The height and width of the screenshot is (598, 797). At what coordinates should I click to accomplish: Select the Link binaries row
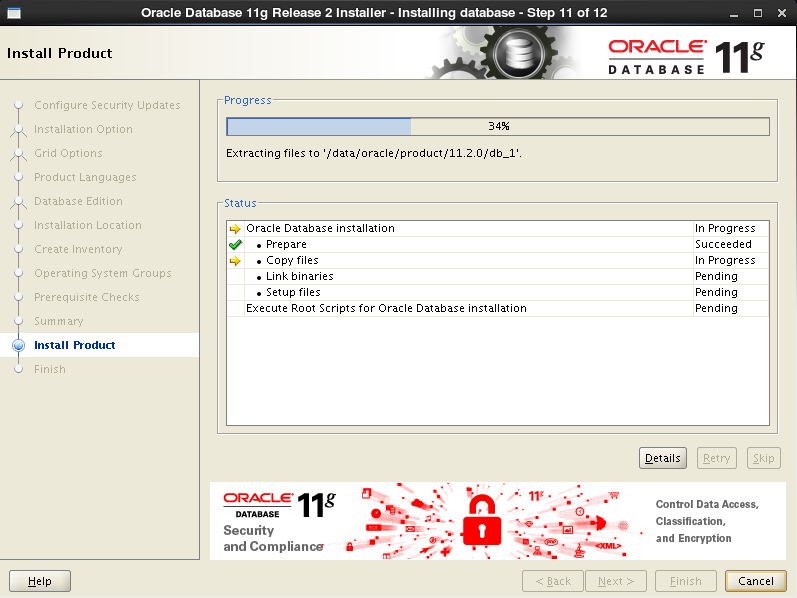[498, 277]
